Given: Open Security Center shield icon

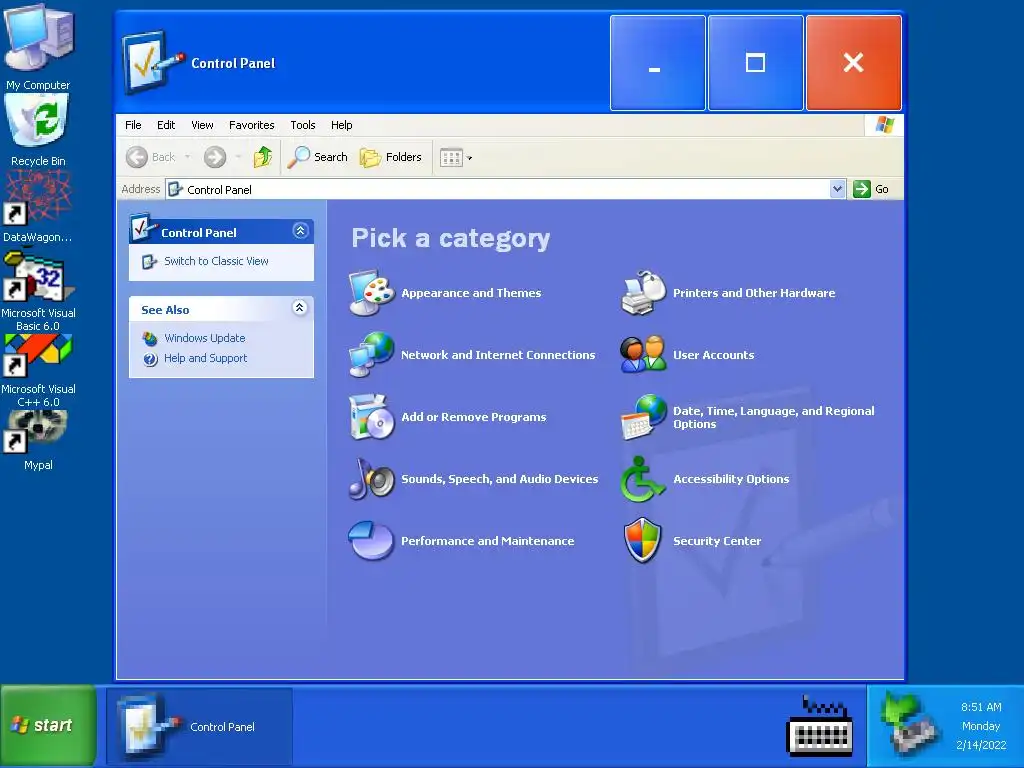Looking at the screenshot, I should click(x=643, y=541).
